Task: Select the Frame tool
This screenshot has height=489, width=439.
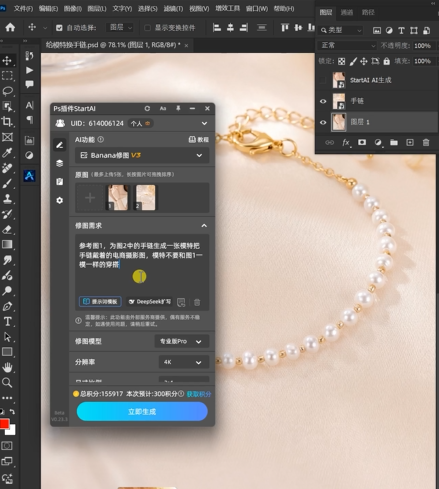Action: click(7, 137)
